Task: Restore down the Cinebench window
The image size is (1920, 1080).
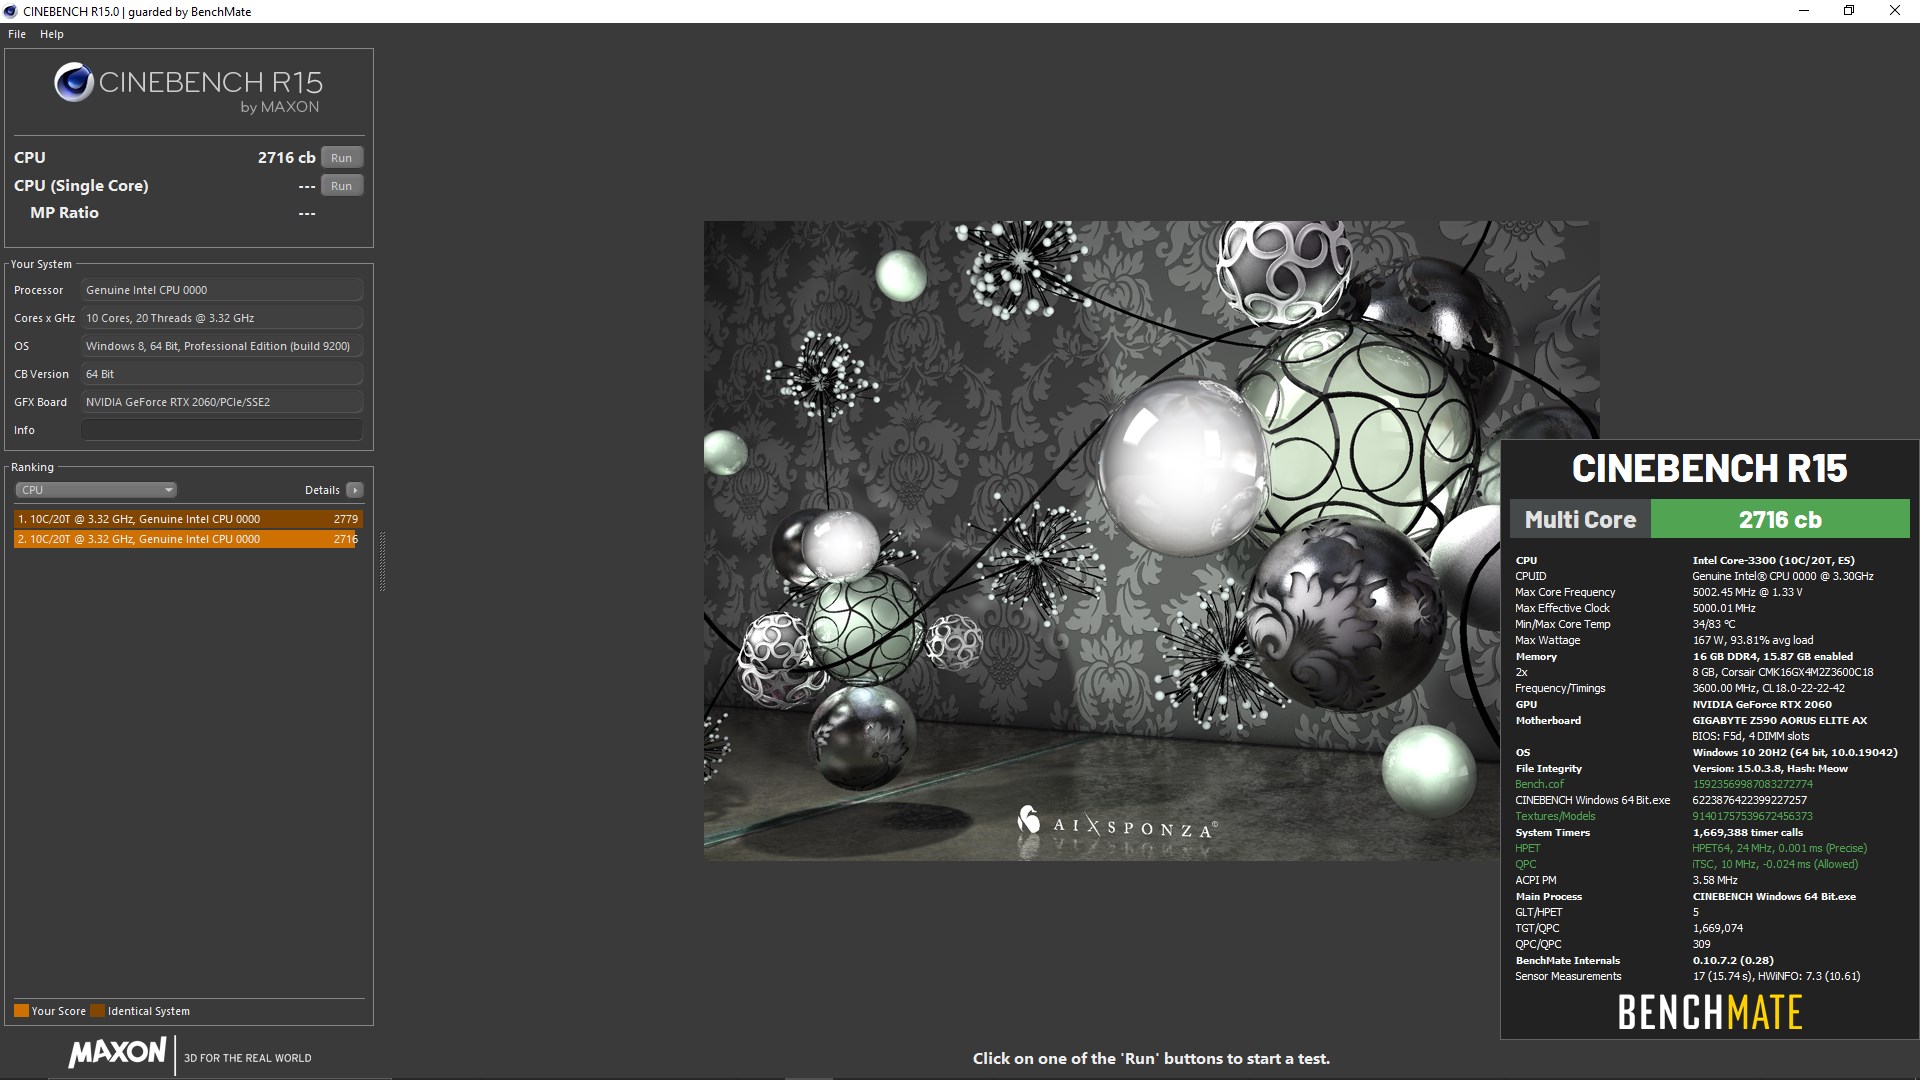Action: pyautogui.click(x=1849, y=11)
